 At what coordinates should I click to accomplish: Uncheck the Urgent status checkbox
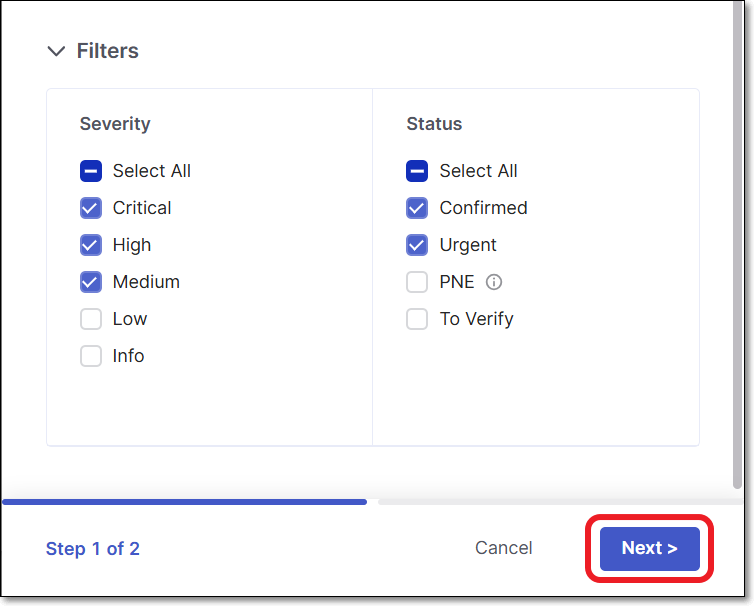point(417,245)
